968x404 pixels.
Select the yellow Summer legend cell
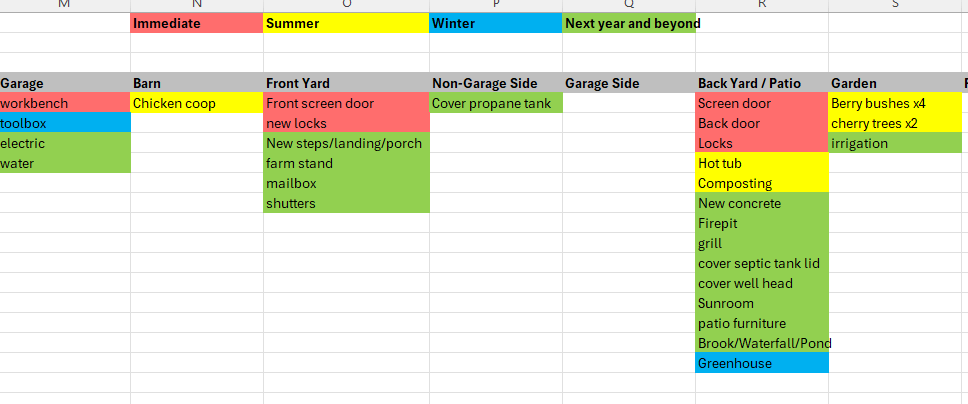(346, 23)
